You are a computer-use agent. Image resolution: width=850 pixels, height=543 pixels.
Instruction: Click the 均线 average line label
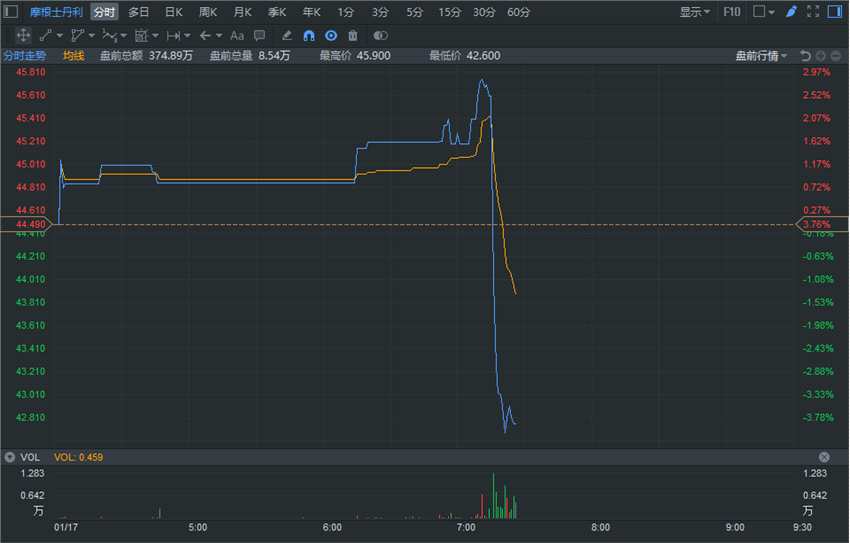(x=74, y=56)
